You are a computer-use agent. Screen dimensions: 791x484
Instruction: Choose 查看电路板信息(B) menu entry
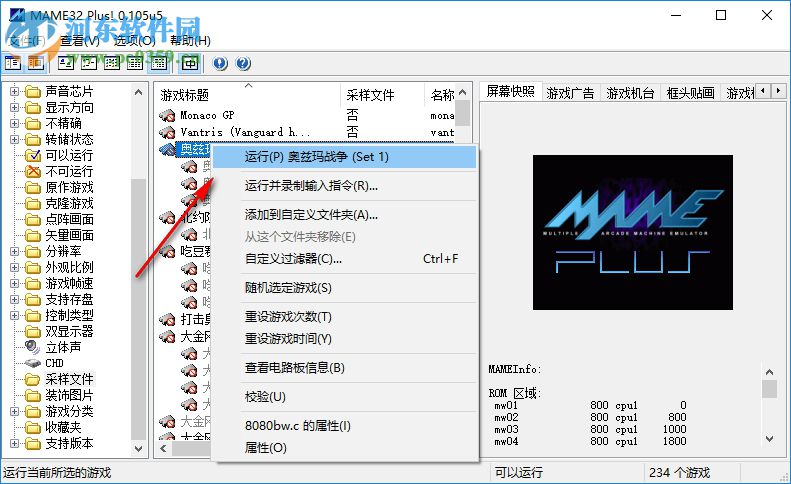coord(345,368)
